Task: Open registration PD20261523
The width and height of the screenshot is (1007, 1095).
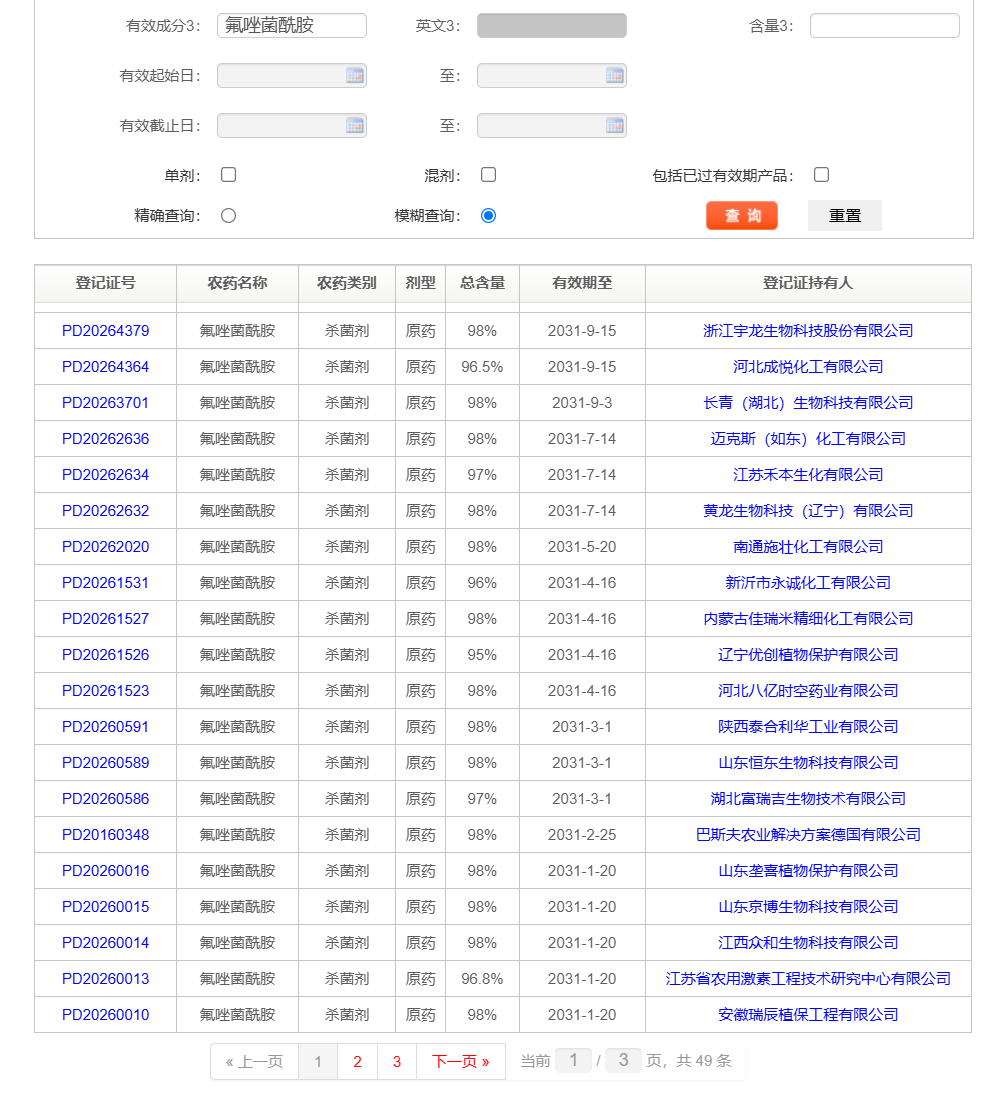Action: coord(105,691)
